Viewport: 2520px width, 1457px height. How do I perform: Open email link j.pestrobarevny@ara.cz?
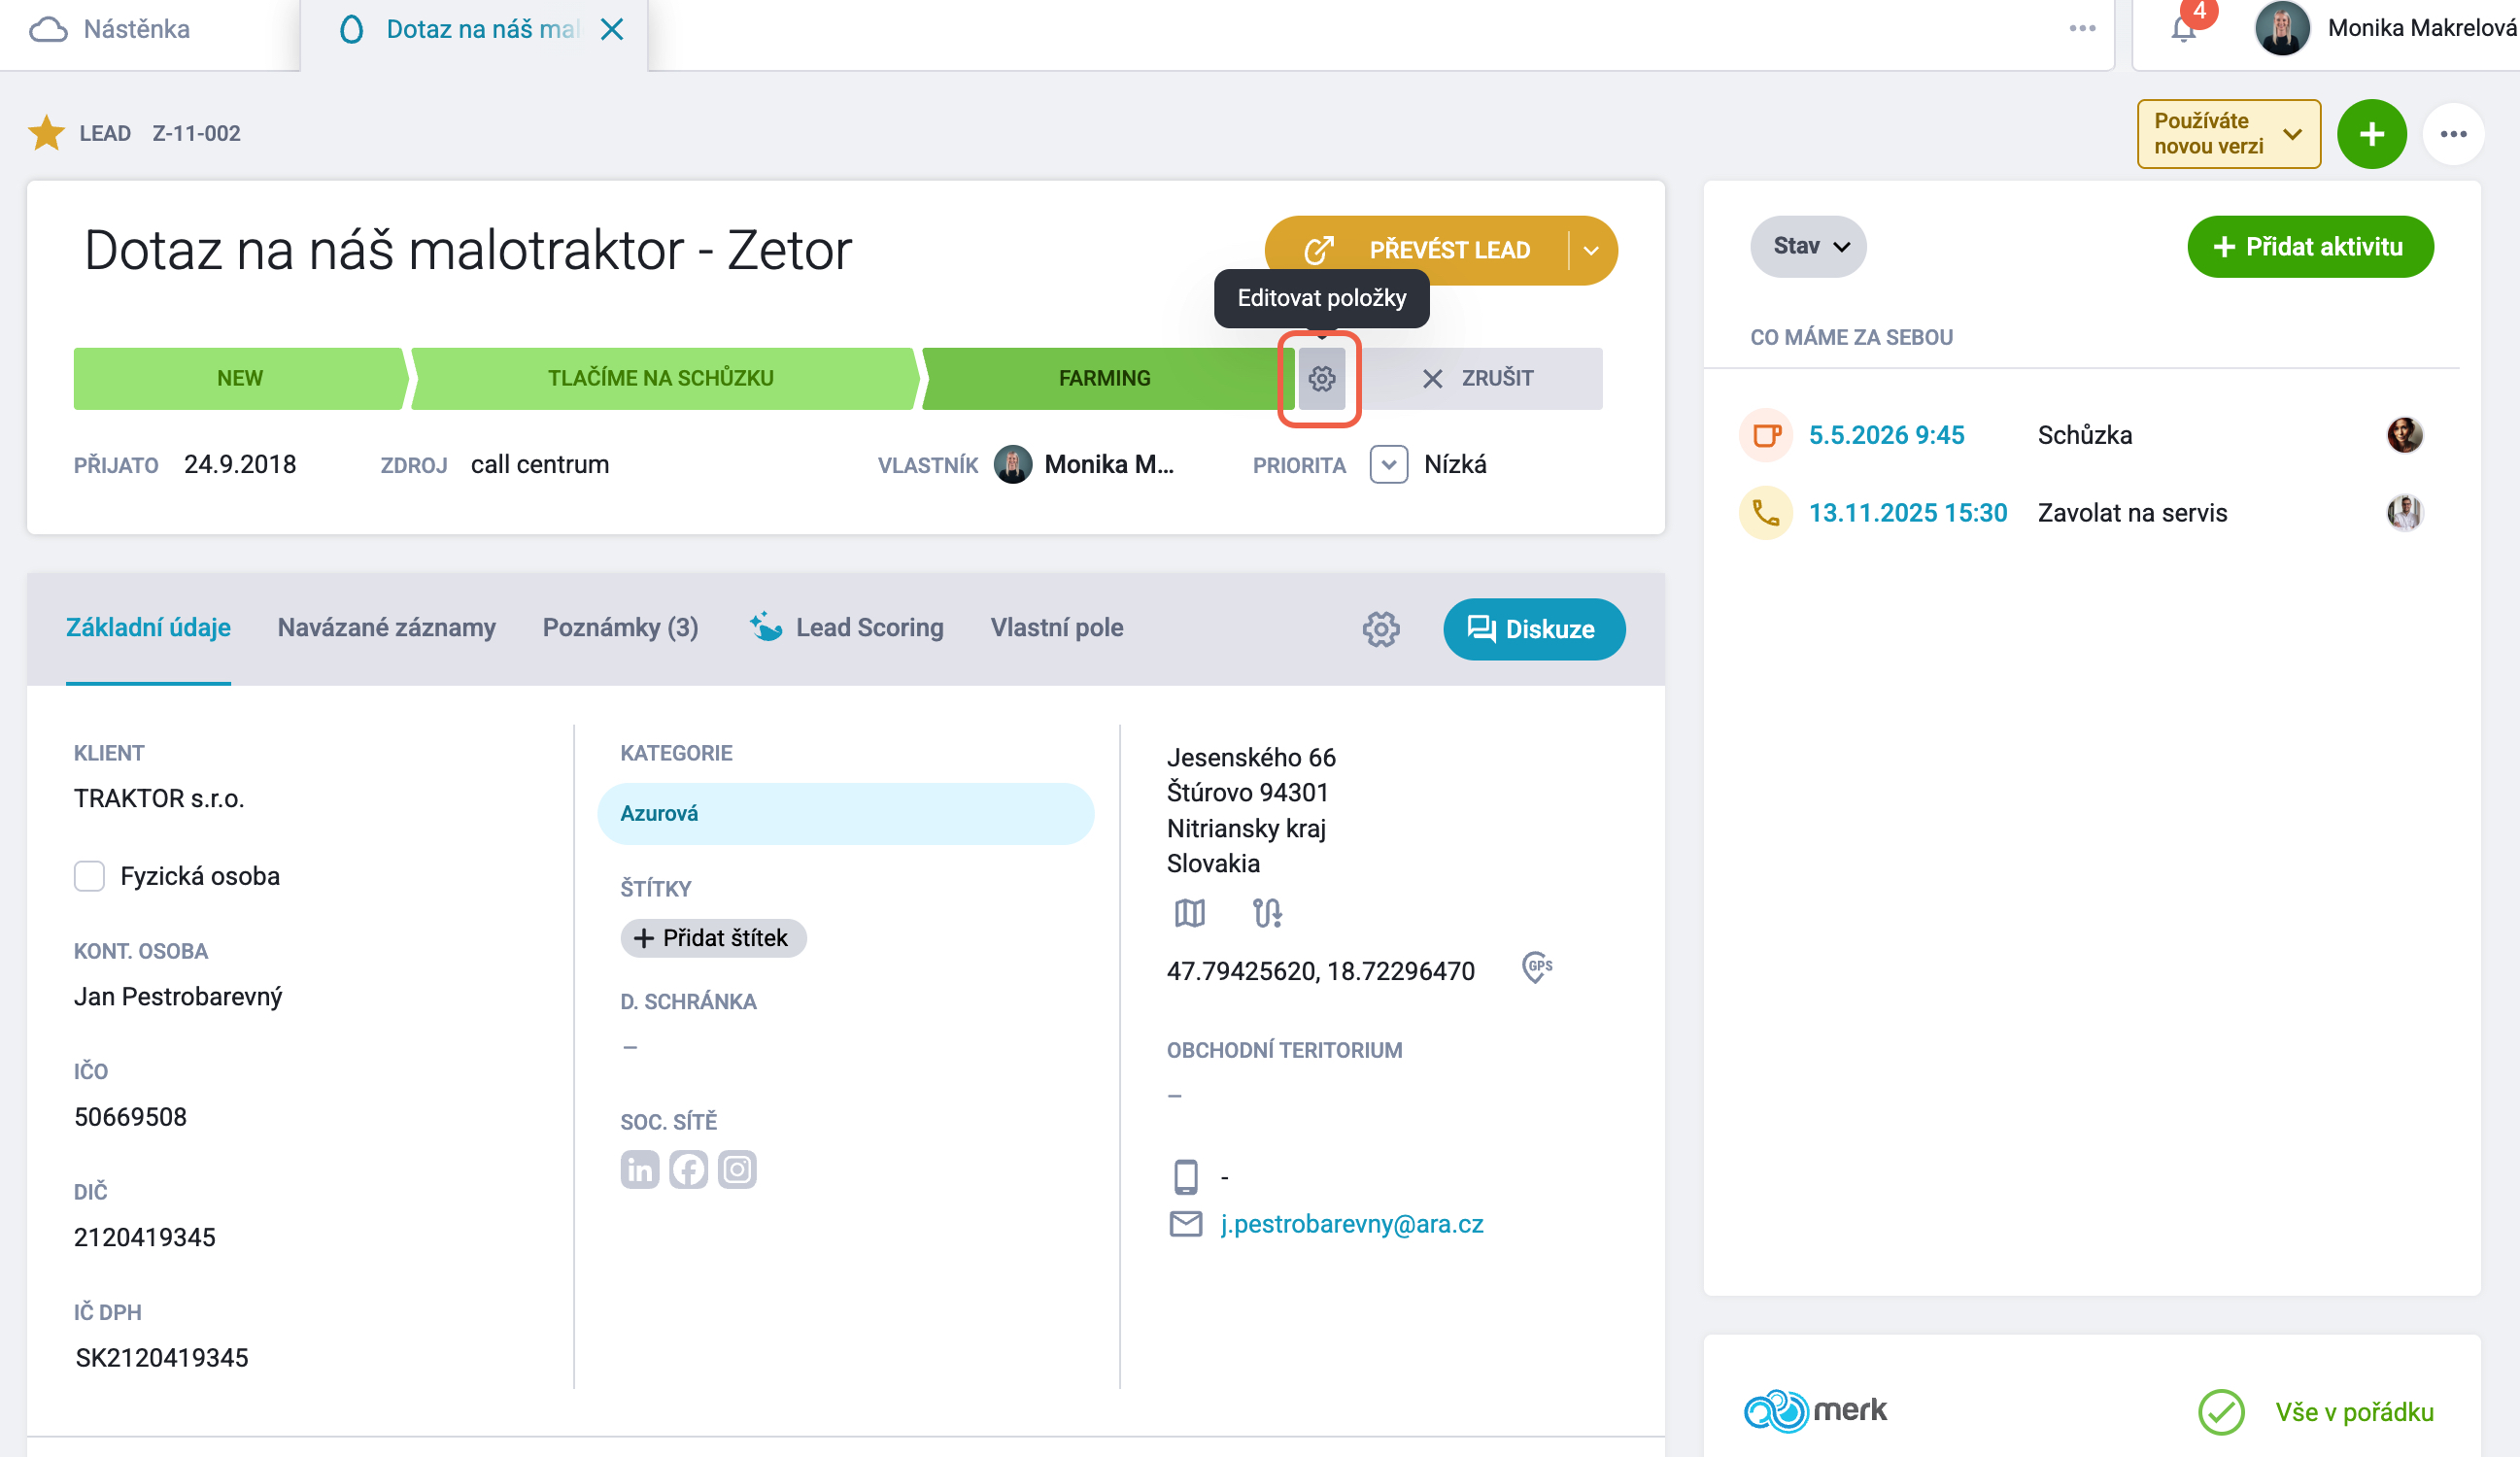(x=1352, y=1225)
